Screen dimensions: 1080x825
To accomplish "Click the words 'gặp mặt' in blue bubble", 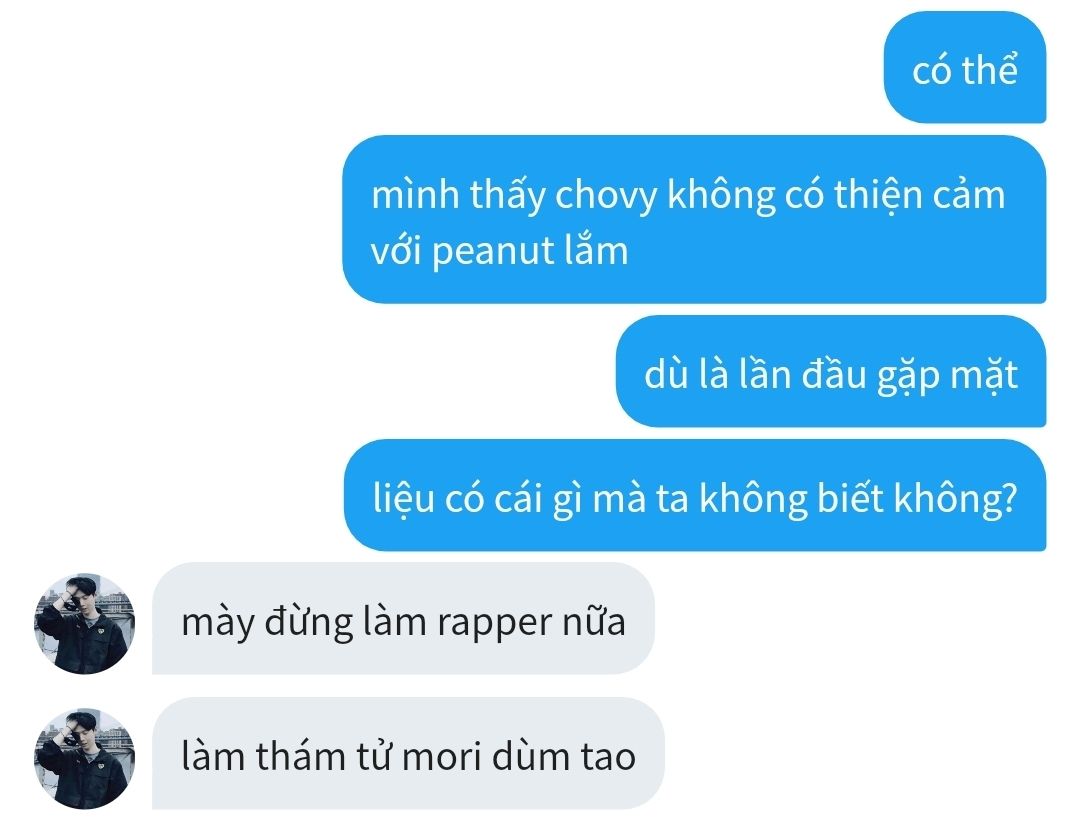I will 947,376.
